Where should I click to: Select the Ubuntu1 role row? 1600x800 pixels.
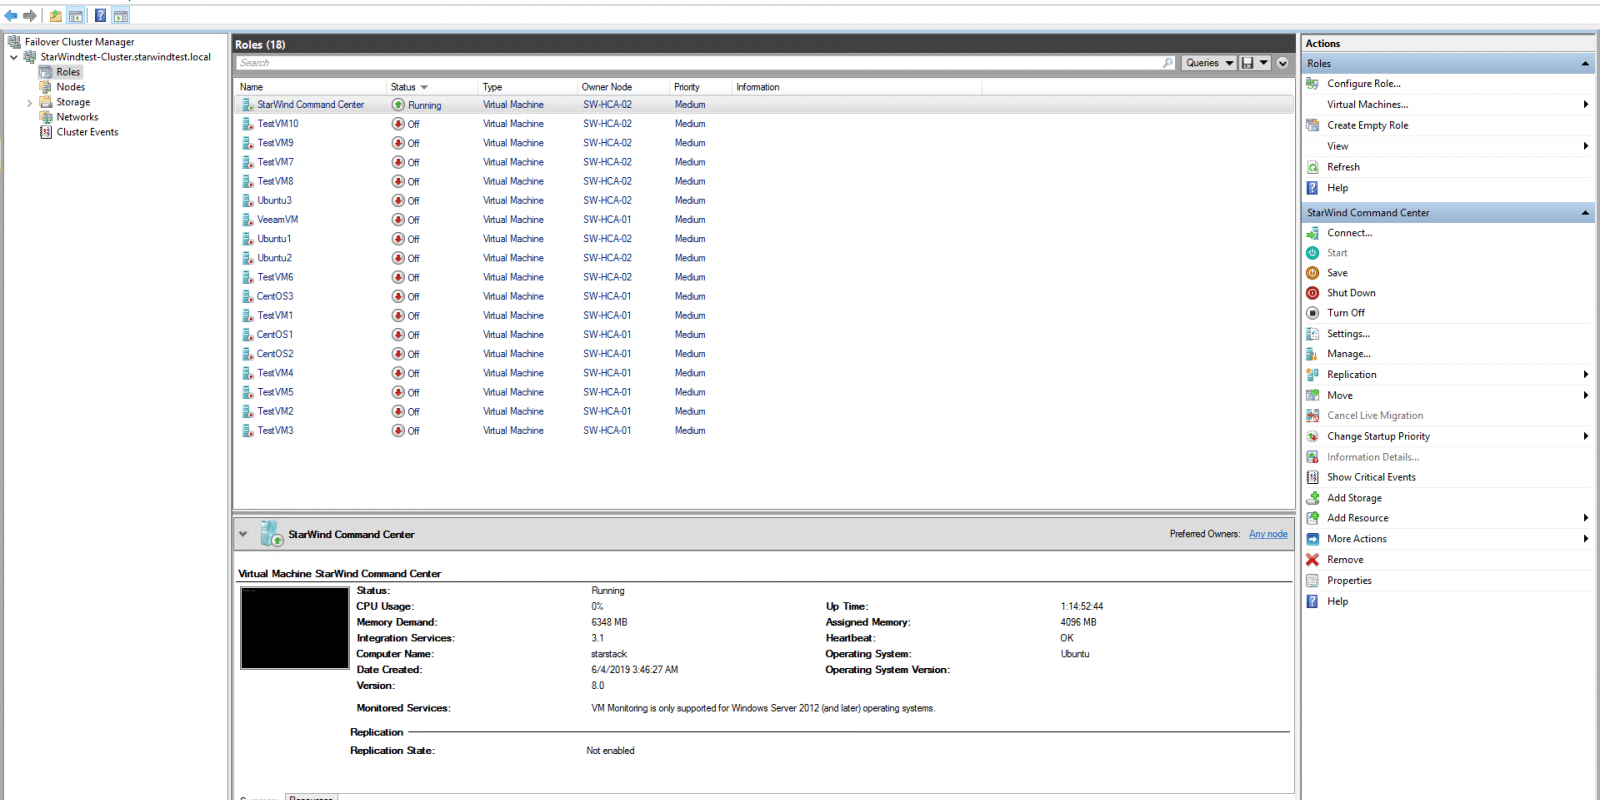pyautogui.click(x=764, y=239)
